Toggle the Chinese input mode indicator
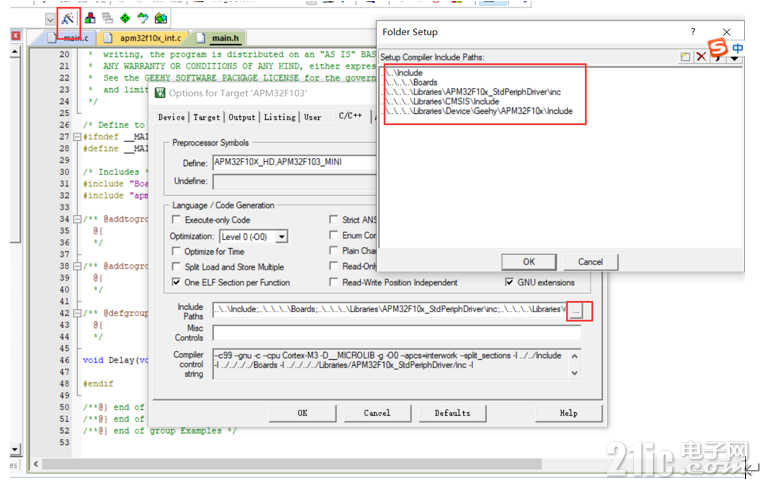The height and width of the screenshot is (484, 760). pyautogui.click(x=737, y=48)
